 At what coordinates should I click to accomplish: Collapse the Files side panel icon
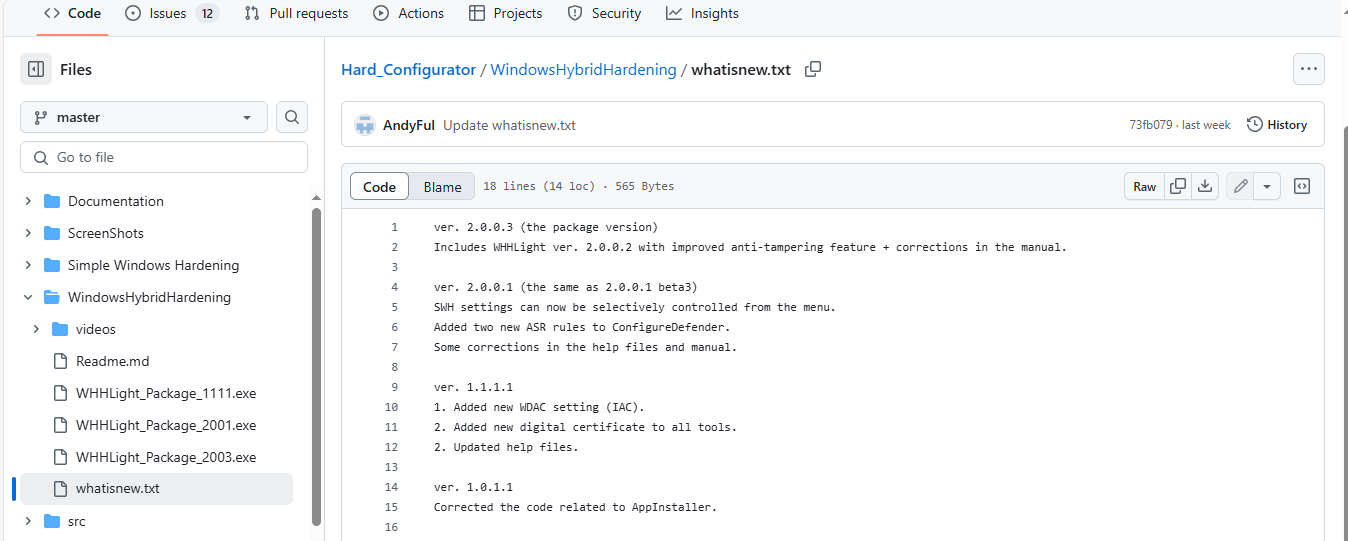[36, 70]
